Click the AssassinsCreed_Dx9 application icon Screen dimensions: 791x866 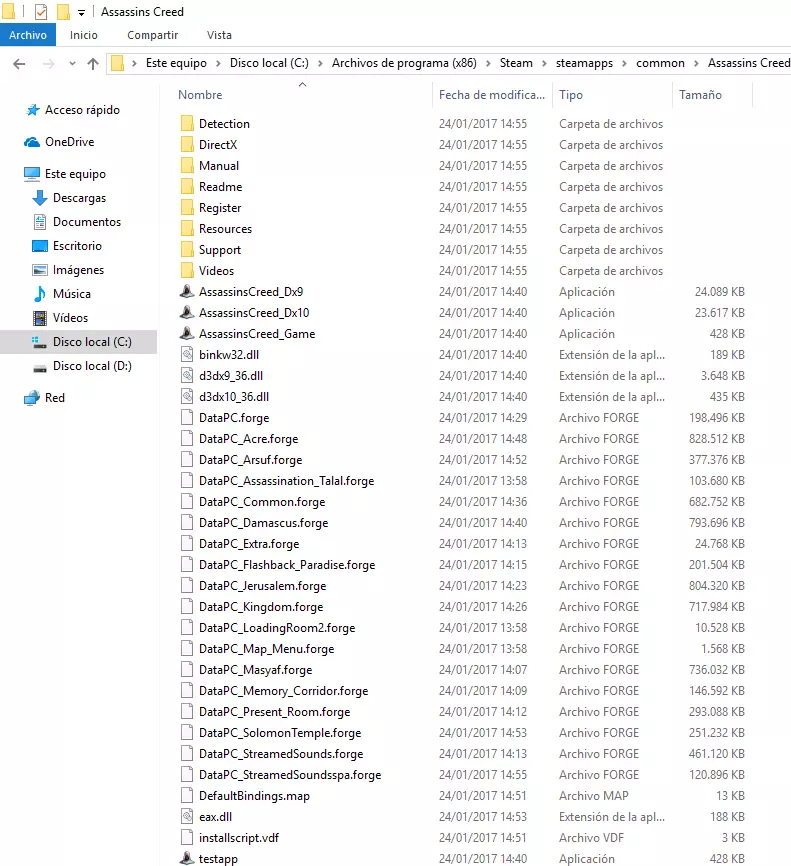click(x=187, y=291)
